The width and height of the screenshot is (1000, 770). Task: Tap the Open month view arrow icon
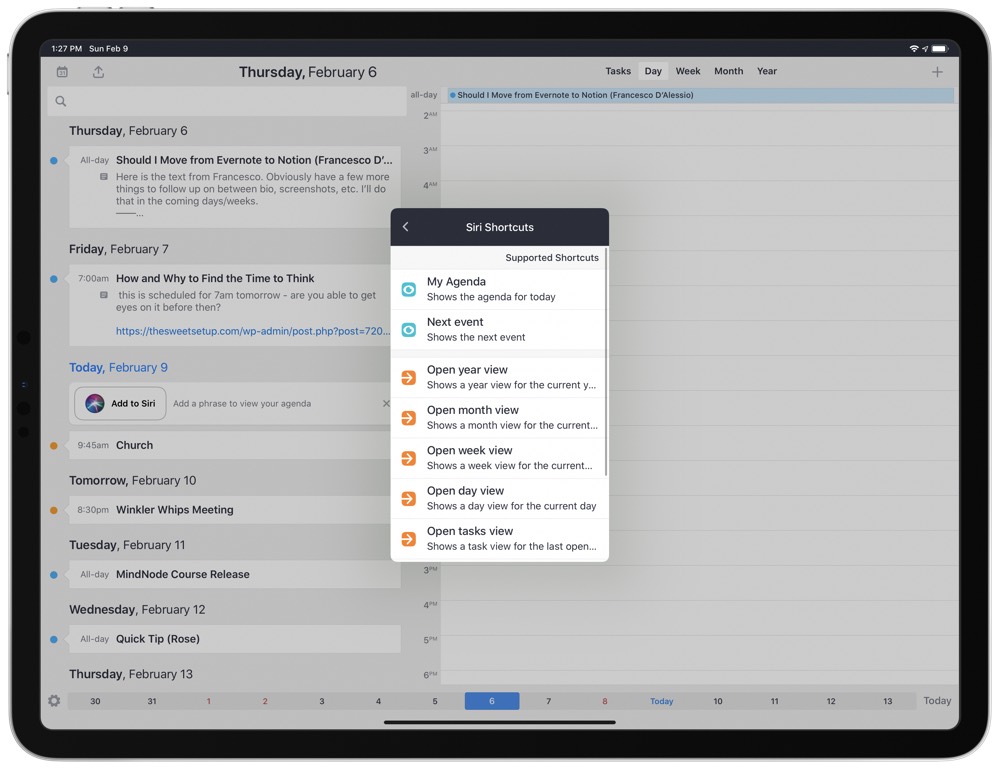[409, 417]
